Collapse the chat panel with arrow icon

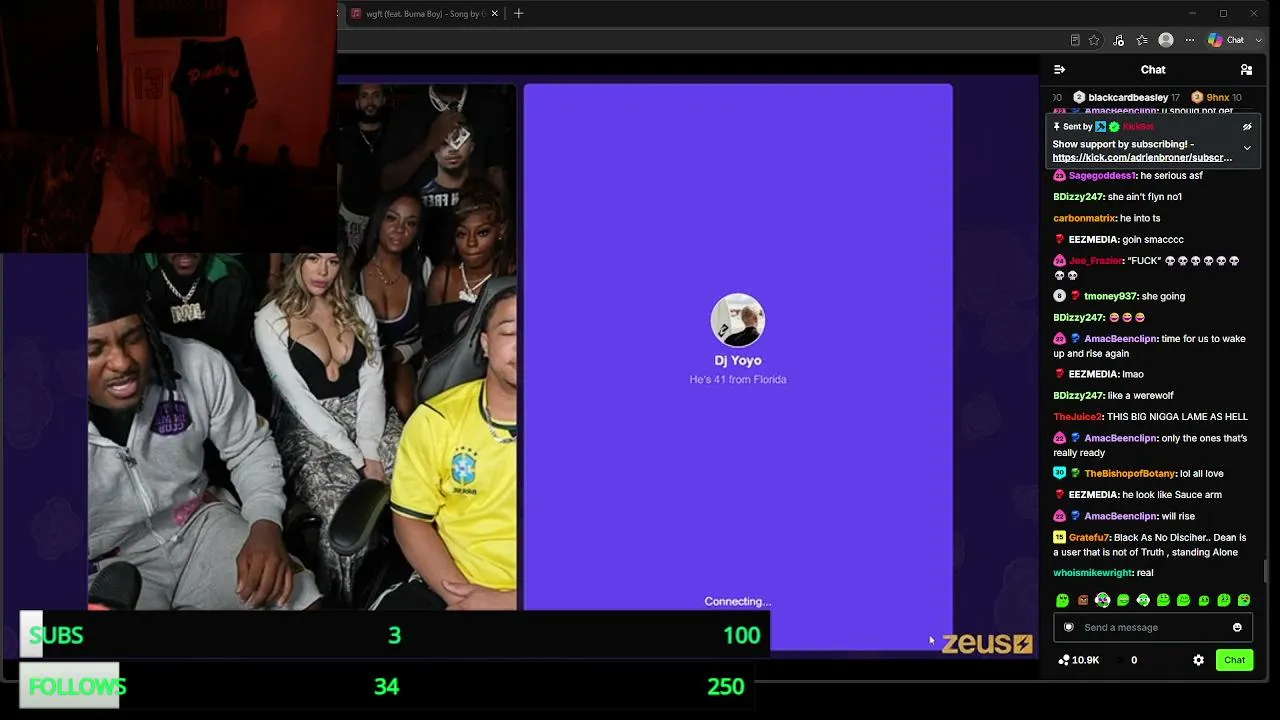(1060, 69)
